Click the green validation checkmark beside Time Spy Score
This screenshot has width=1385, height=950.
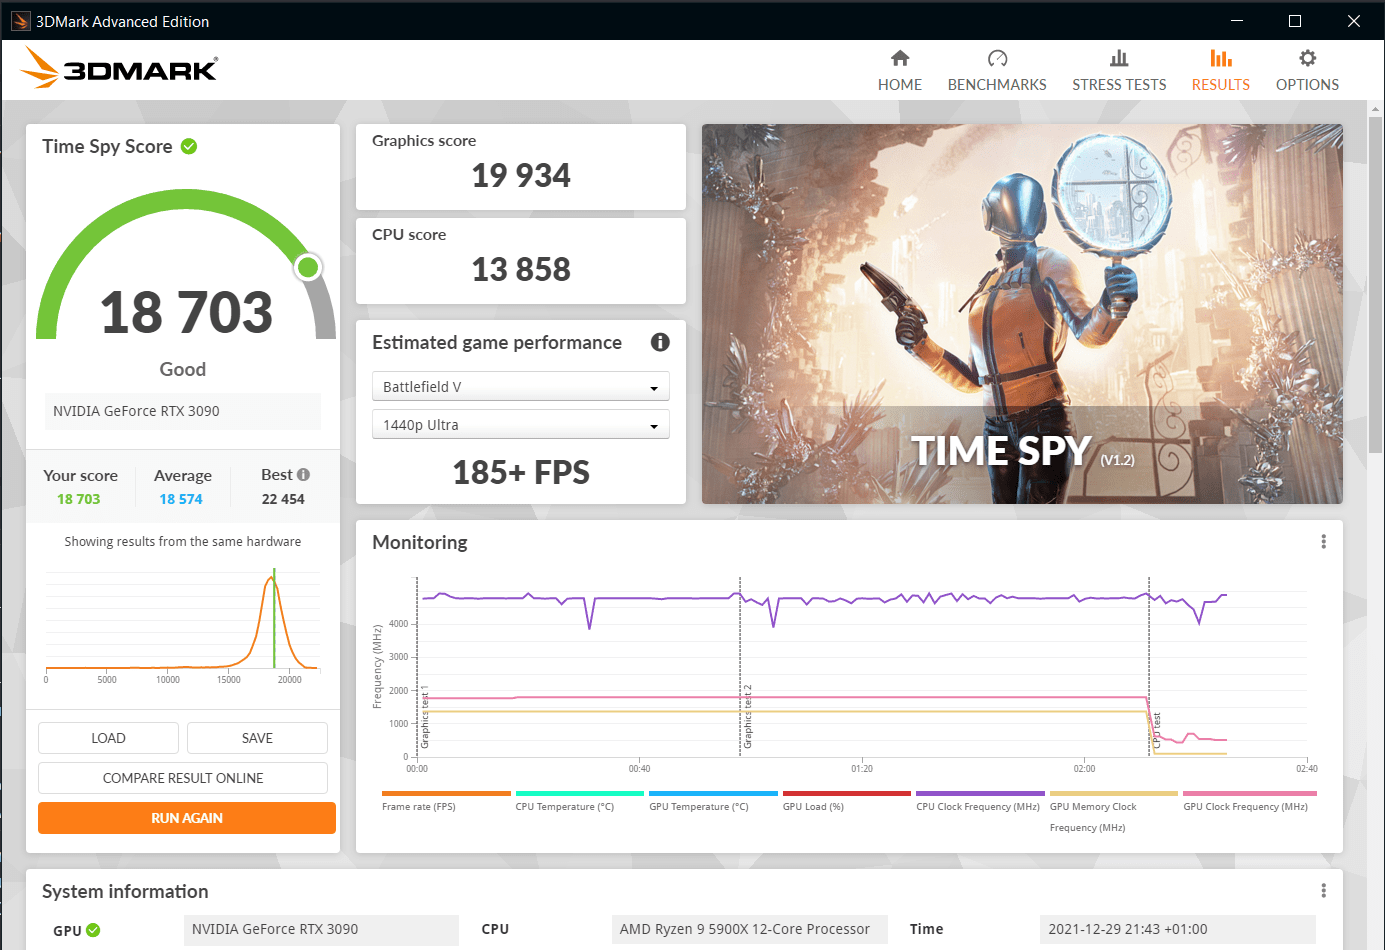(189, 146)
